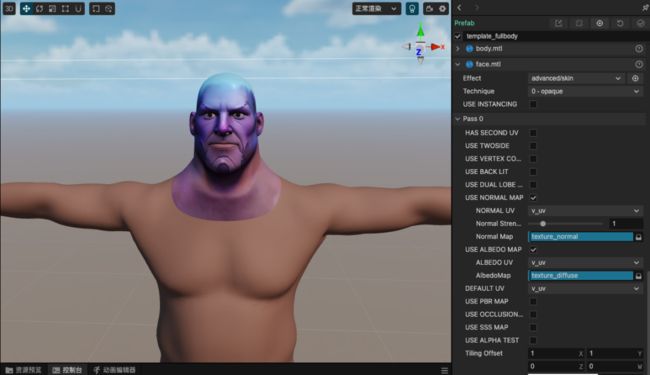Locate prefab asset target icon

tap(599, 23)
